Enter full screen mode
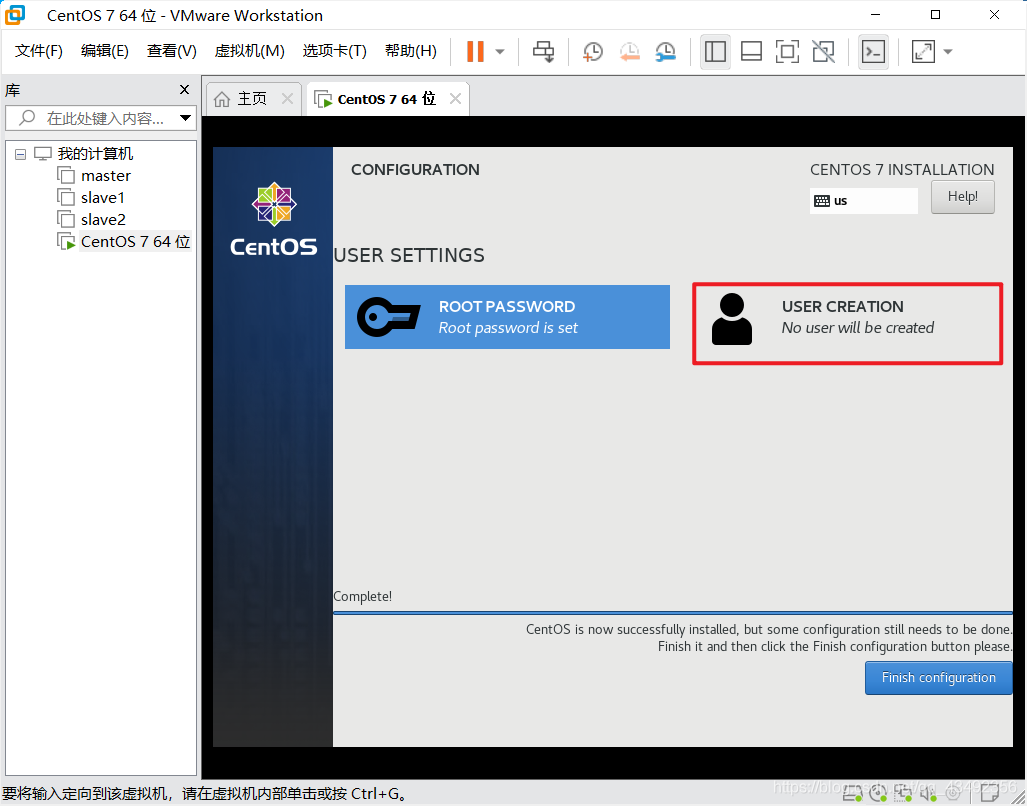1027x806 pixels. click(x=787, y=52)
